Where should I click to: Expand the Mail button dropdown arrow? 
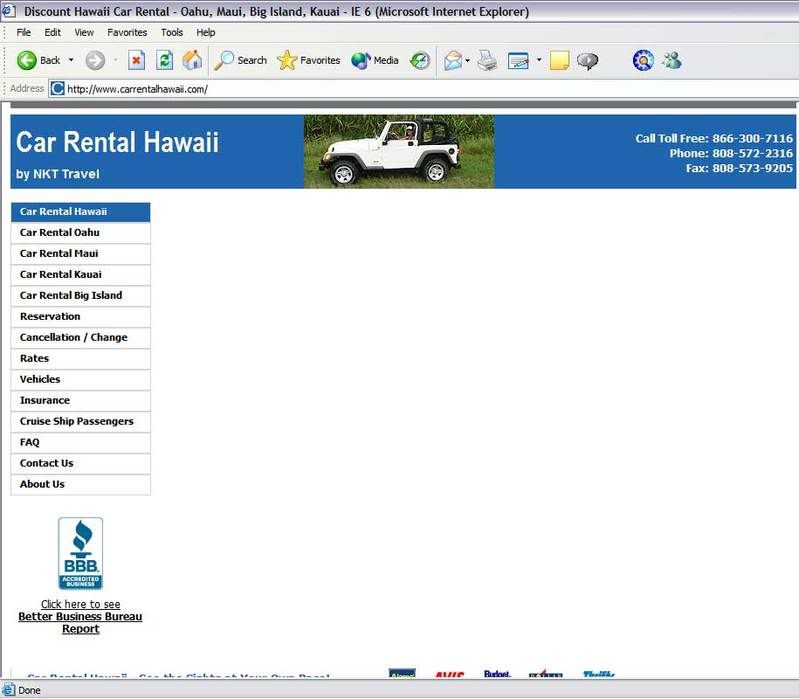pos(468,60)
